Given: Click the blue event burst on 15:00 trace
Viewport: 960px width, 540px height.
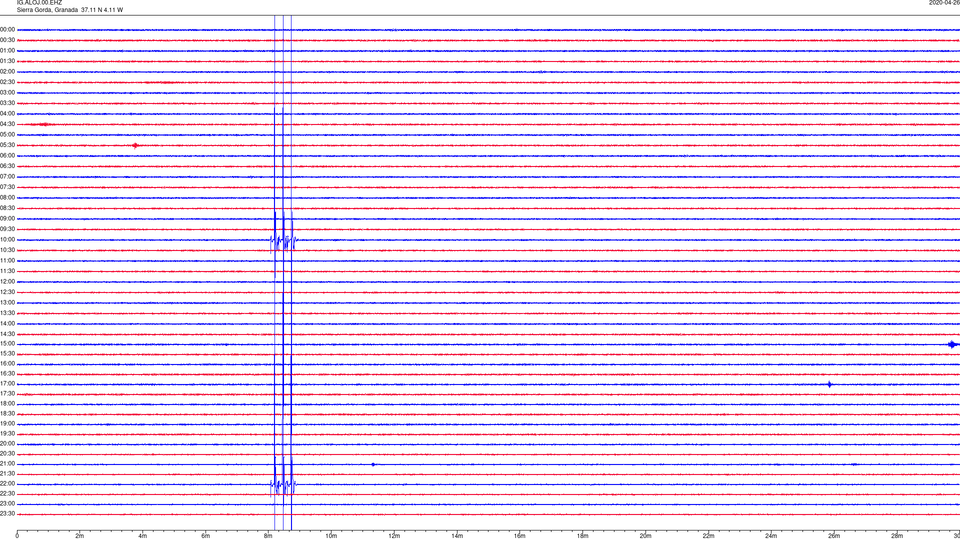Looking at the screenshot, I should coord(953,345).
